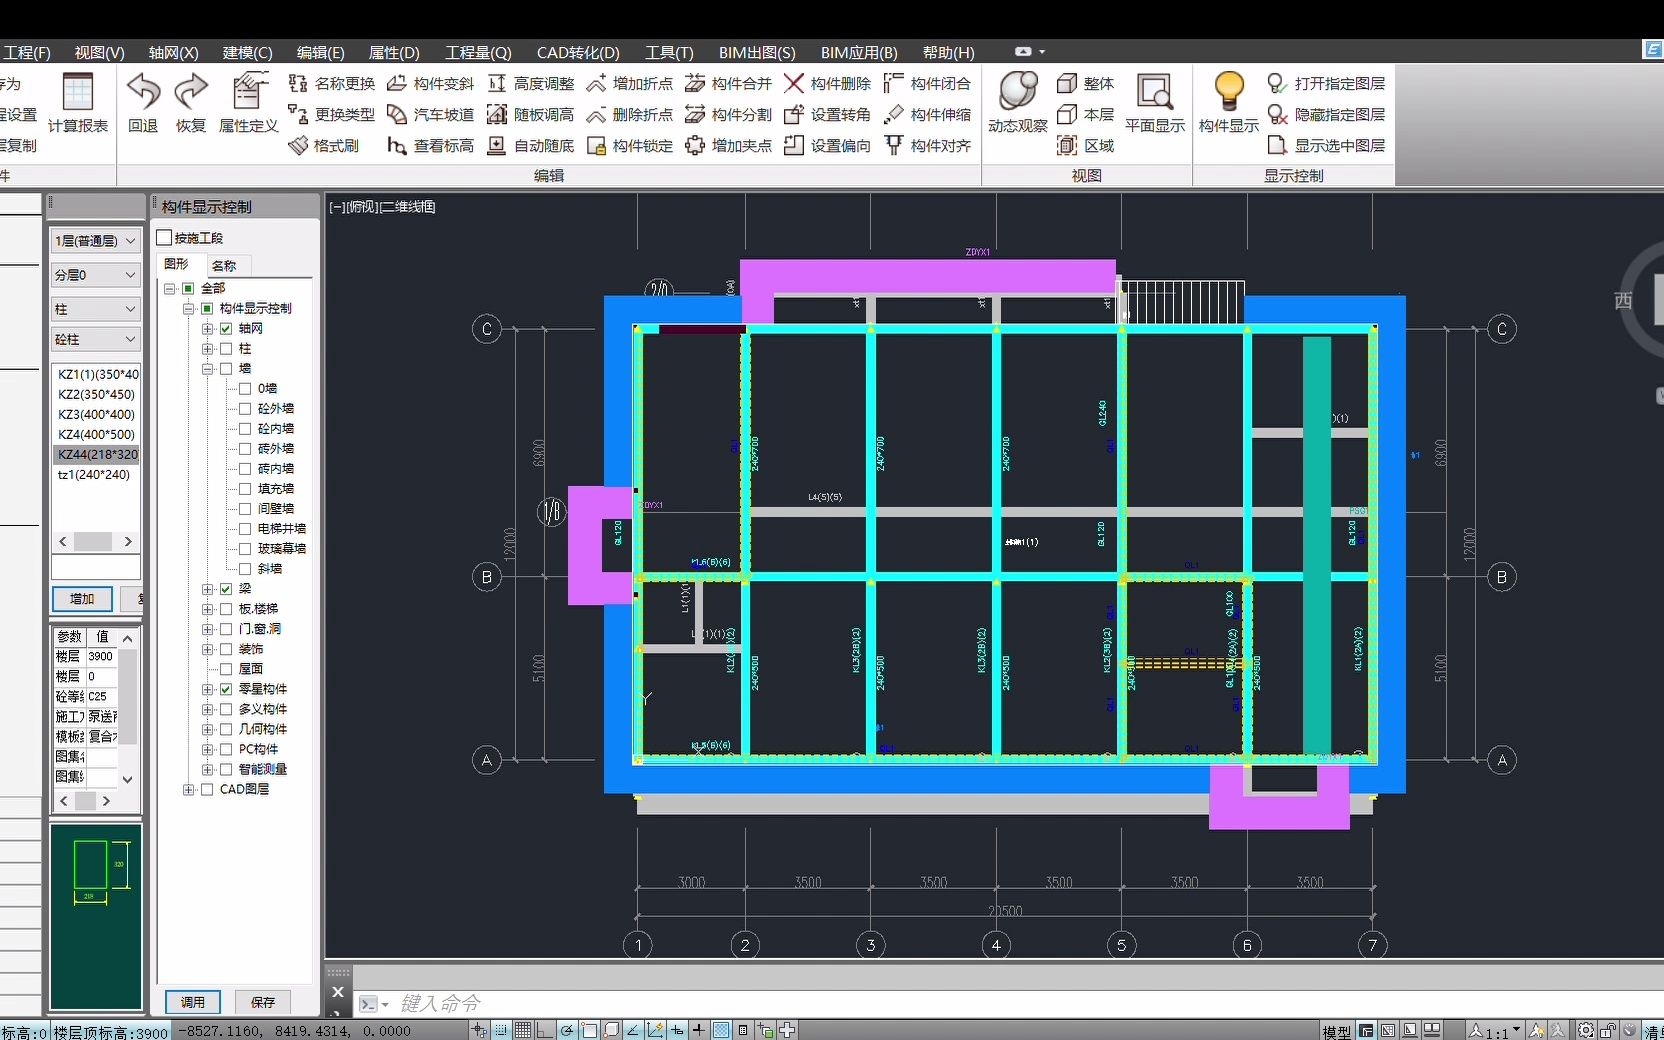This screenshot has width=1664, height=1040.
Task: Open the 帮助(H) menu
Action: [948, 52]
